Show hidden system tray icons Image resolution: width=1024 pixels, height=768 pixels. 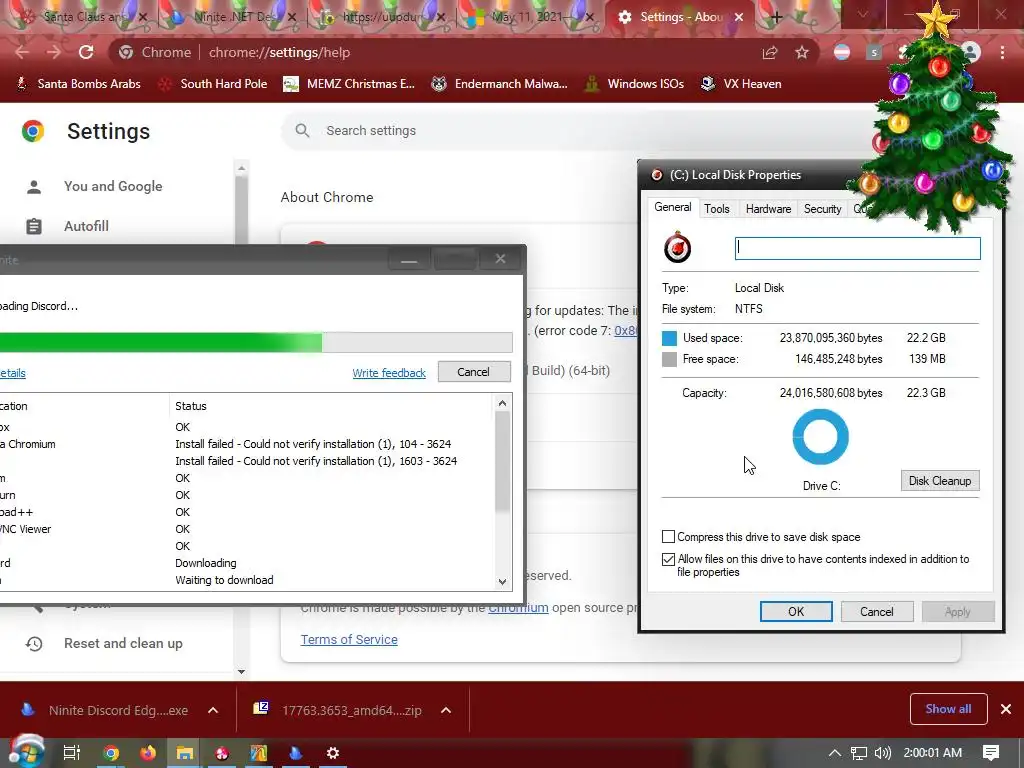pos(835,753)
